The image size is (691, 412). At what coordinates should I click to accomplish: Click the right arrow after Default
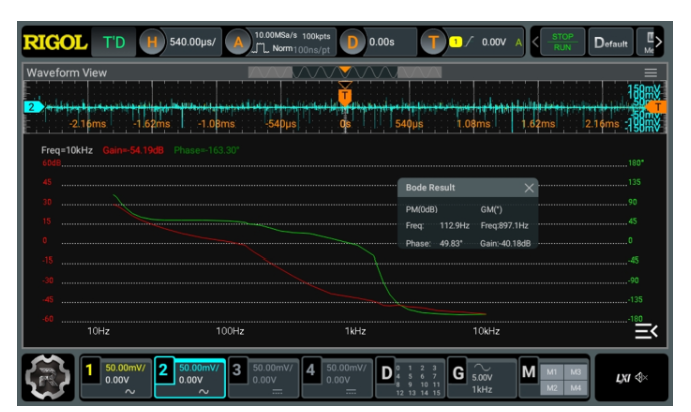[658, 42]
